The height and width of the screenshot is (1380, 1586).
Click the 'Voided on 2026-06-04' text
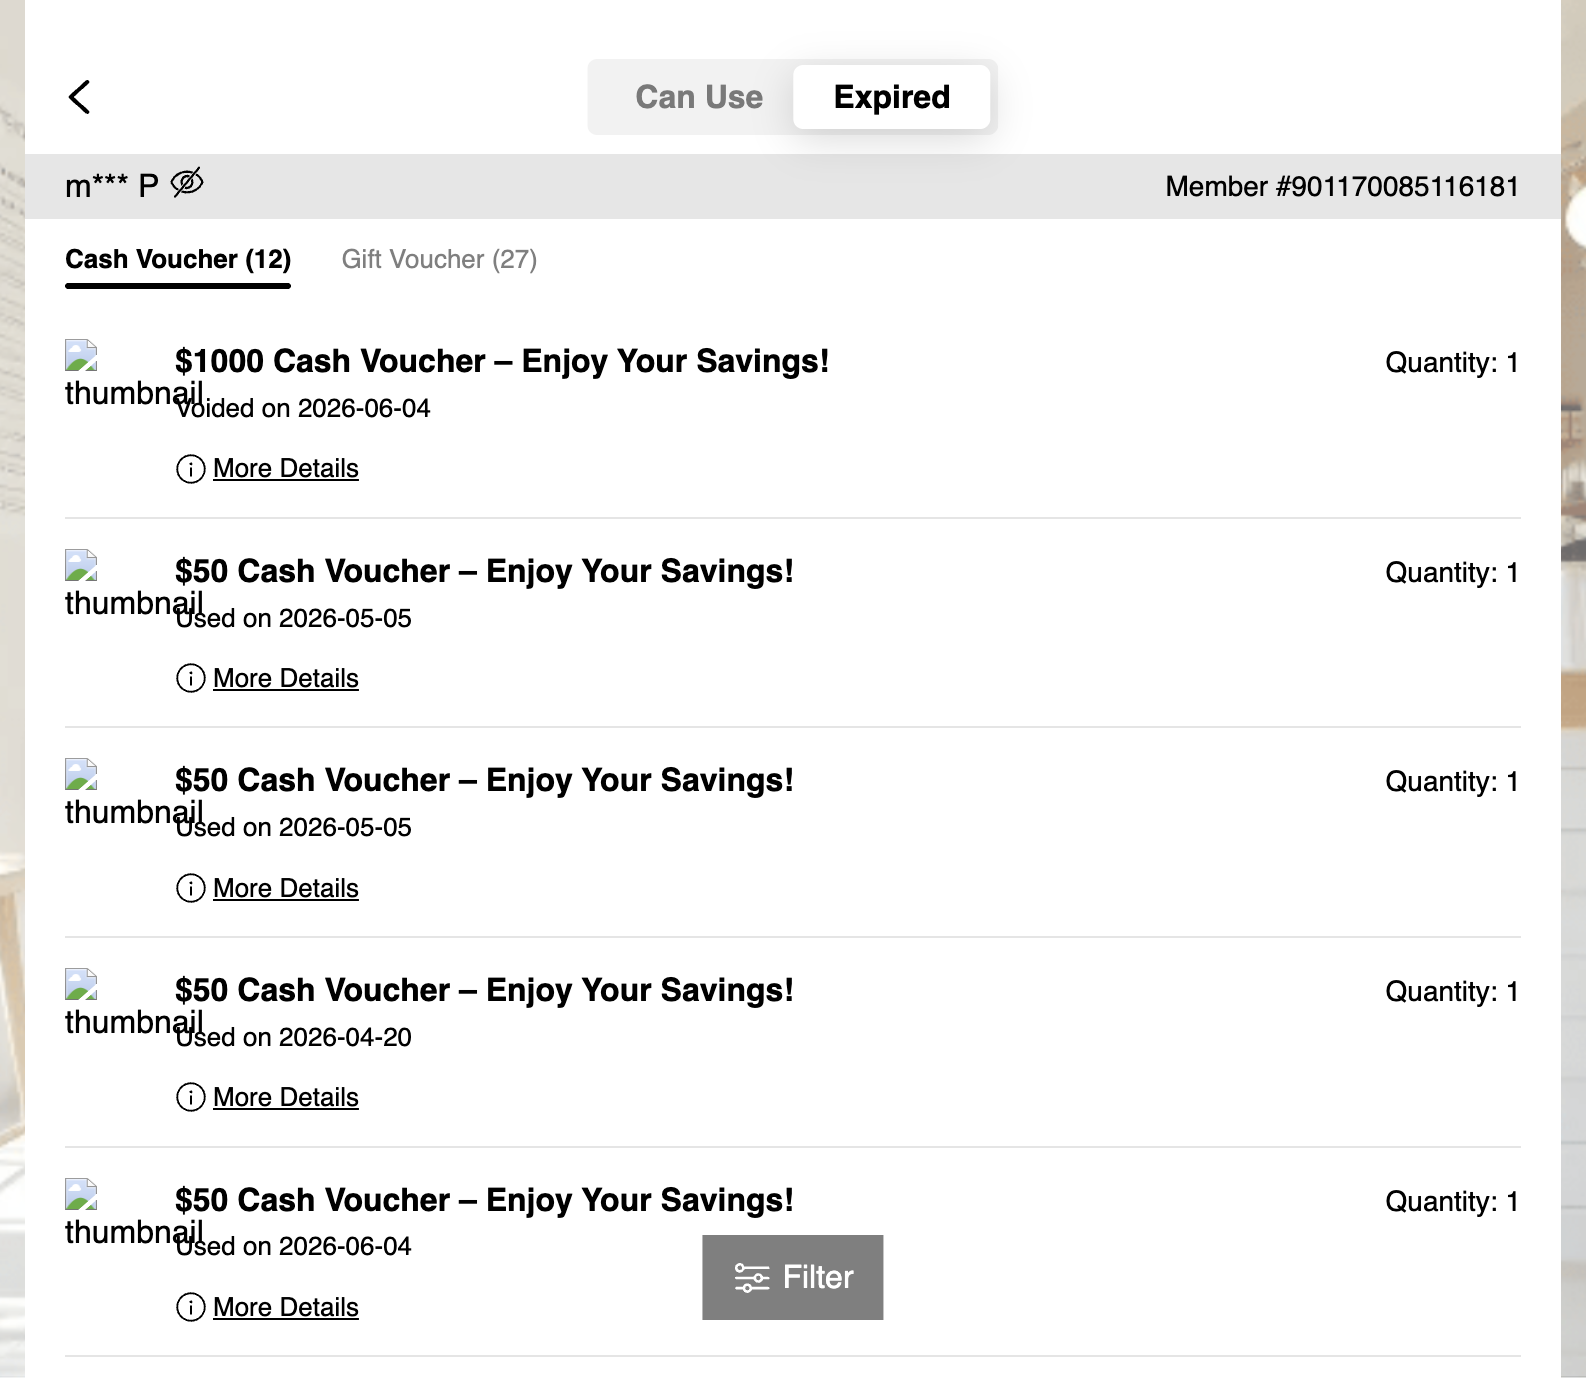[x=303, y=408]
